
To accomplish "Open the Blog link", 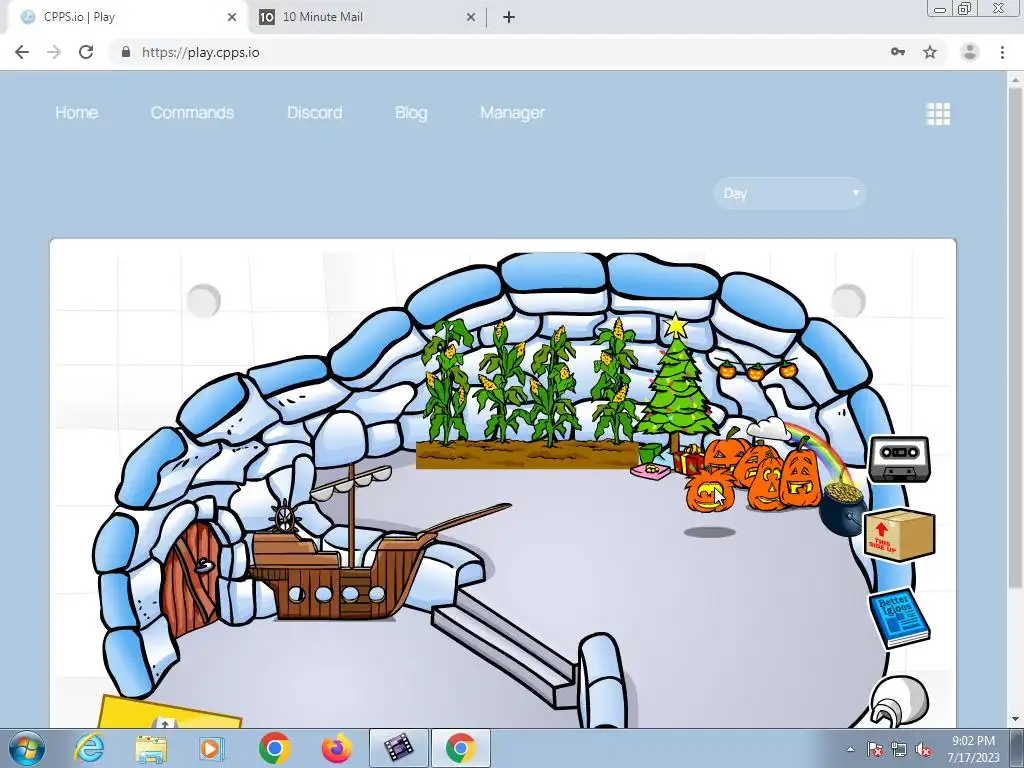I will pos(411,113).
